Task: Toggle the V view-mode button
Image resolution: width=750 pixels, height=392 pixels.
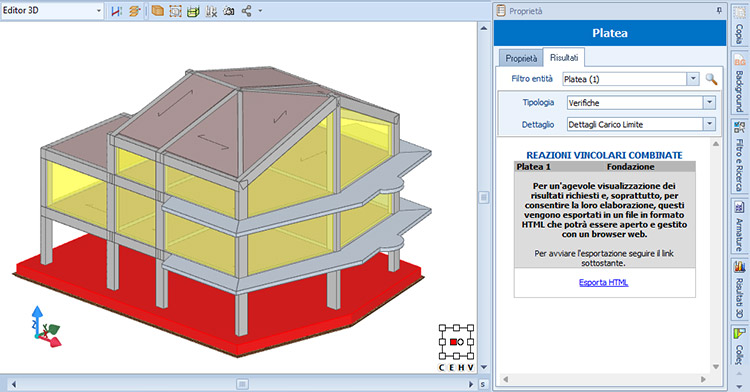Action: point(470,367)
